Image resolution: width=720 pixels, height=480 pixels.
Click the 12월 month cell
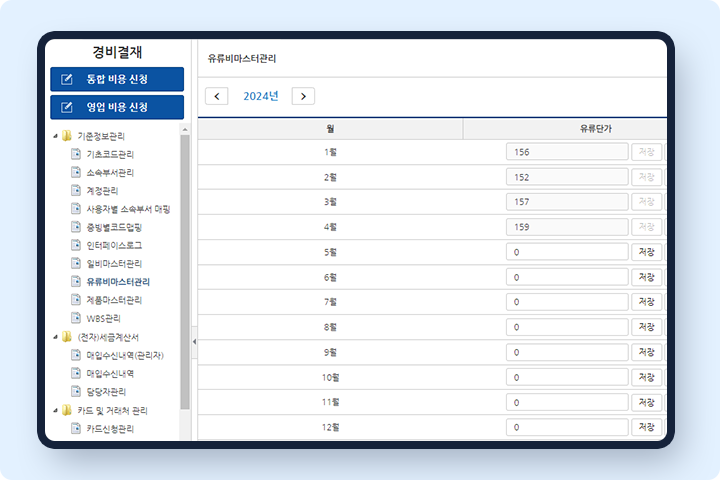[x=330, y=427]
